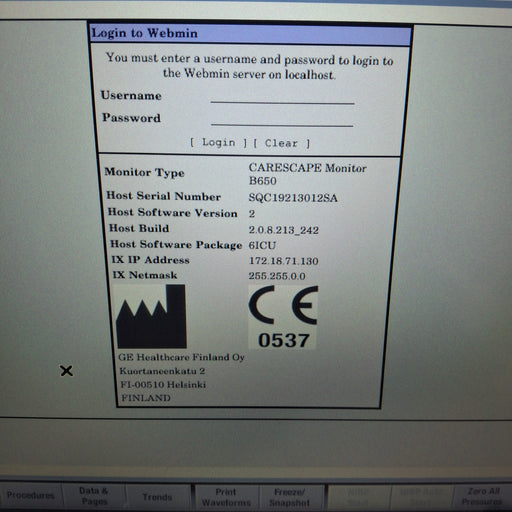Image resolution: width=512 pixels, height=512 pixels.
Task: Select the Print Waveforms key
Action: click(x=226, y=497)
